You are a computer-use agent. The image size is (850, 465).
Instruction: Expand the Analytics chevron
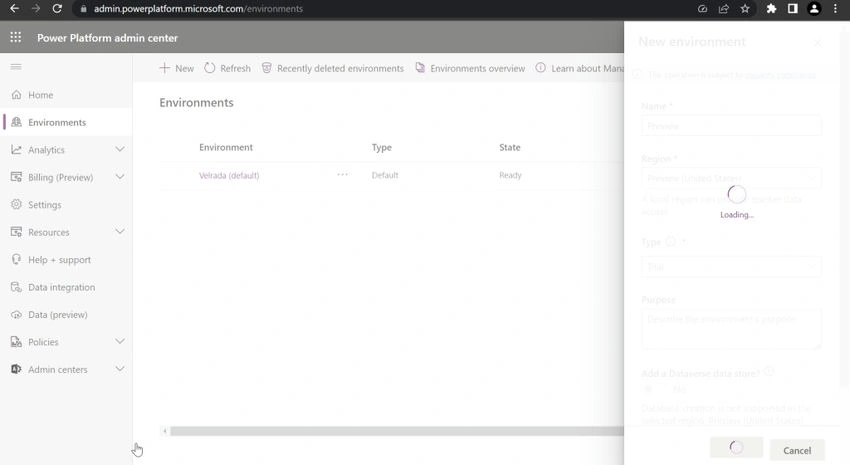120,150
